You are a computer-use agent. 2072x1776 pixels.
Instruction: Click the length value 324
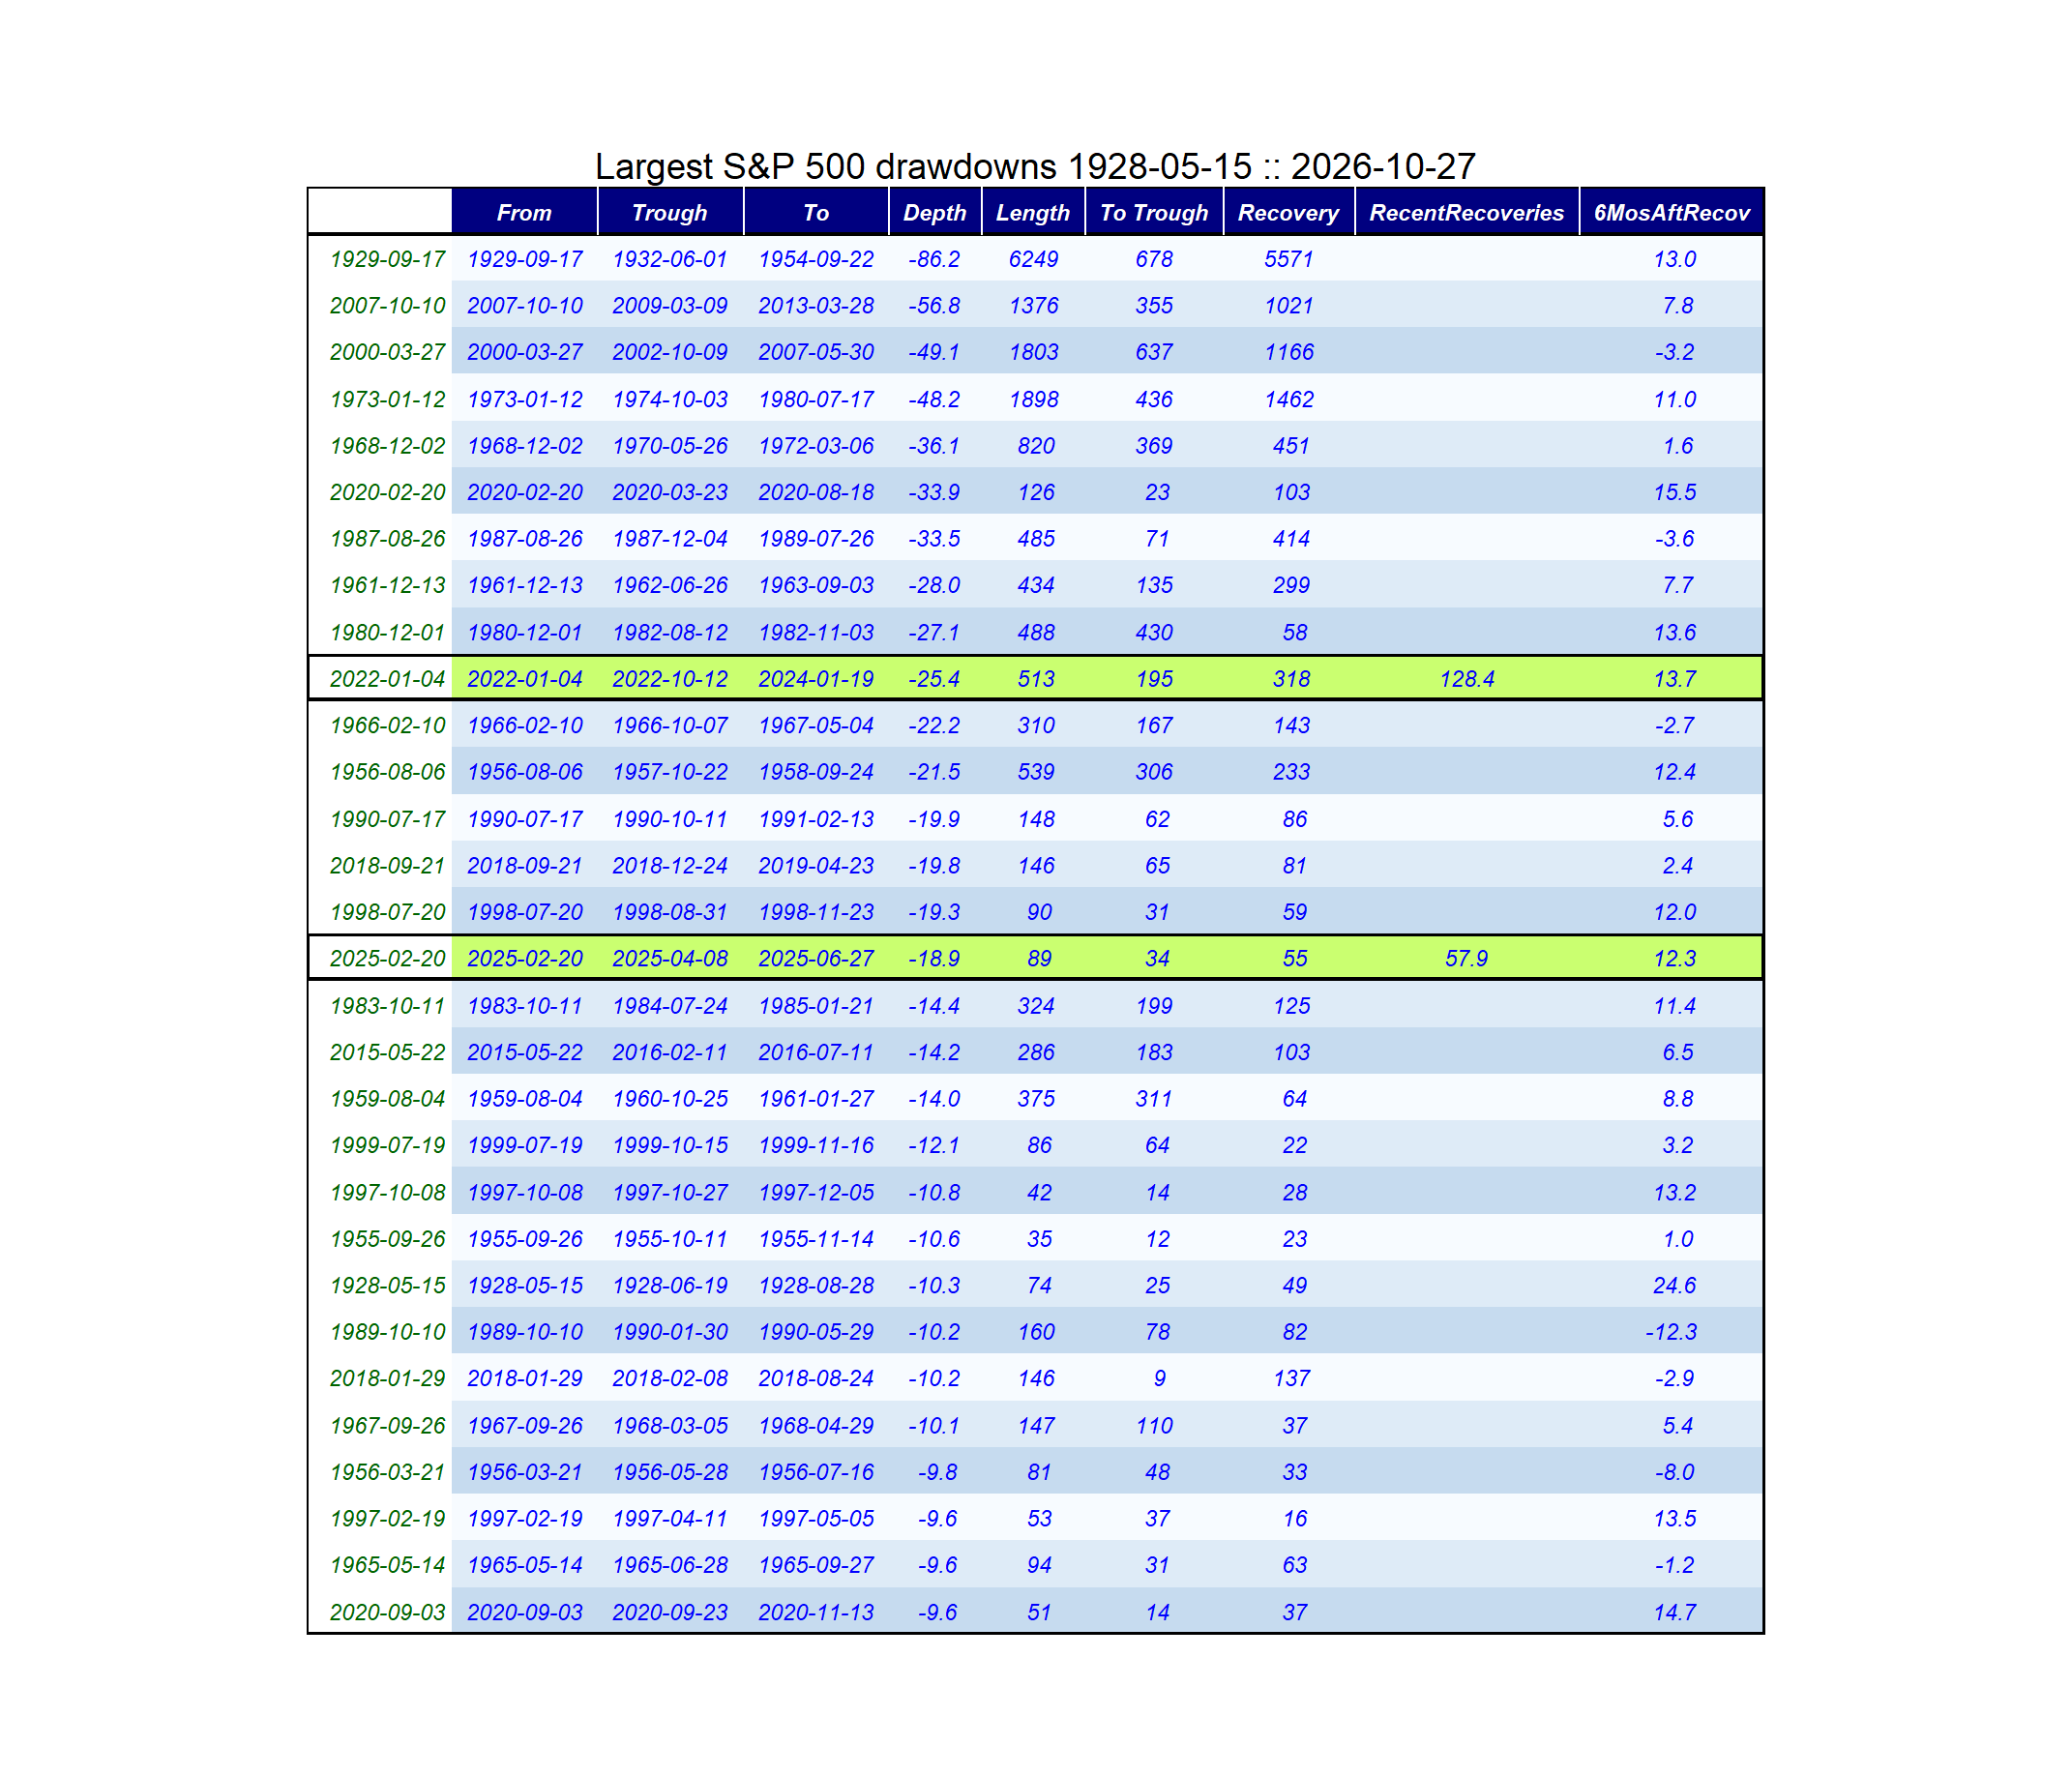tap(1036, 1006)
